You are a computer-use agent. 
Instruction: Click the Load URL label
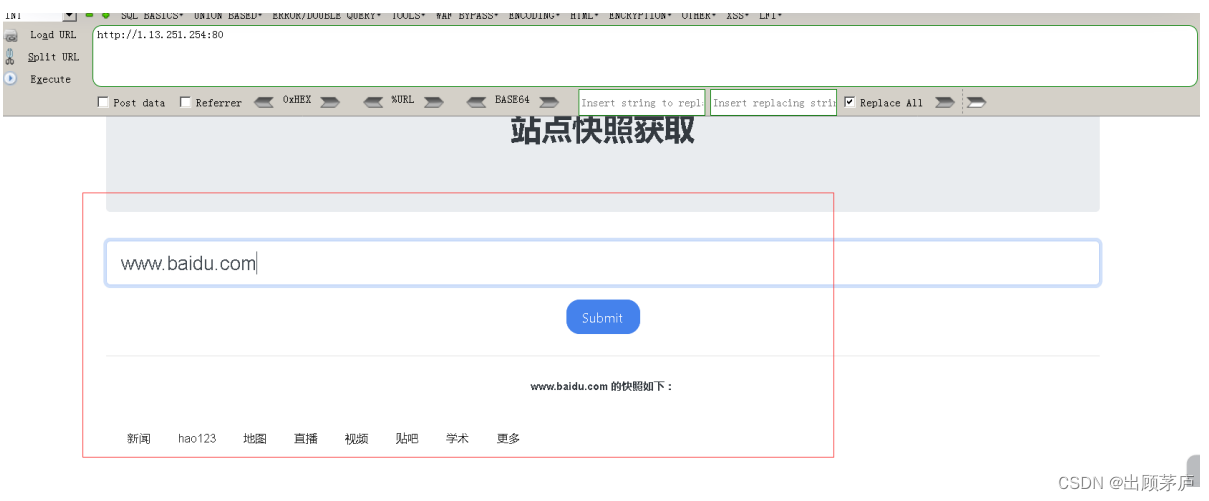[x=53, y=35]
